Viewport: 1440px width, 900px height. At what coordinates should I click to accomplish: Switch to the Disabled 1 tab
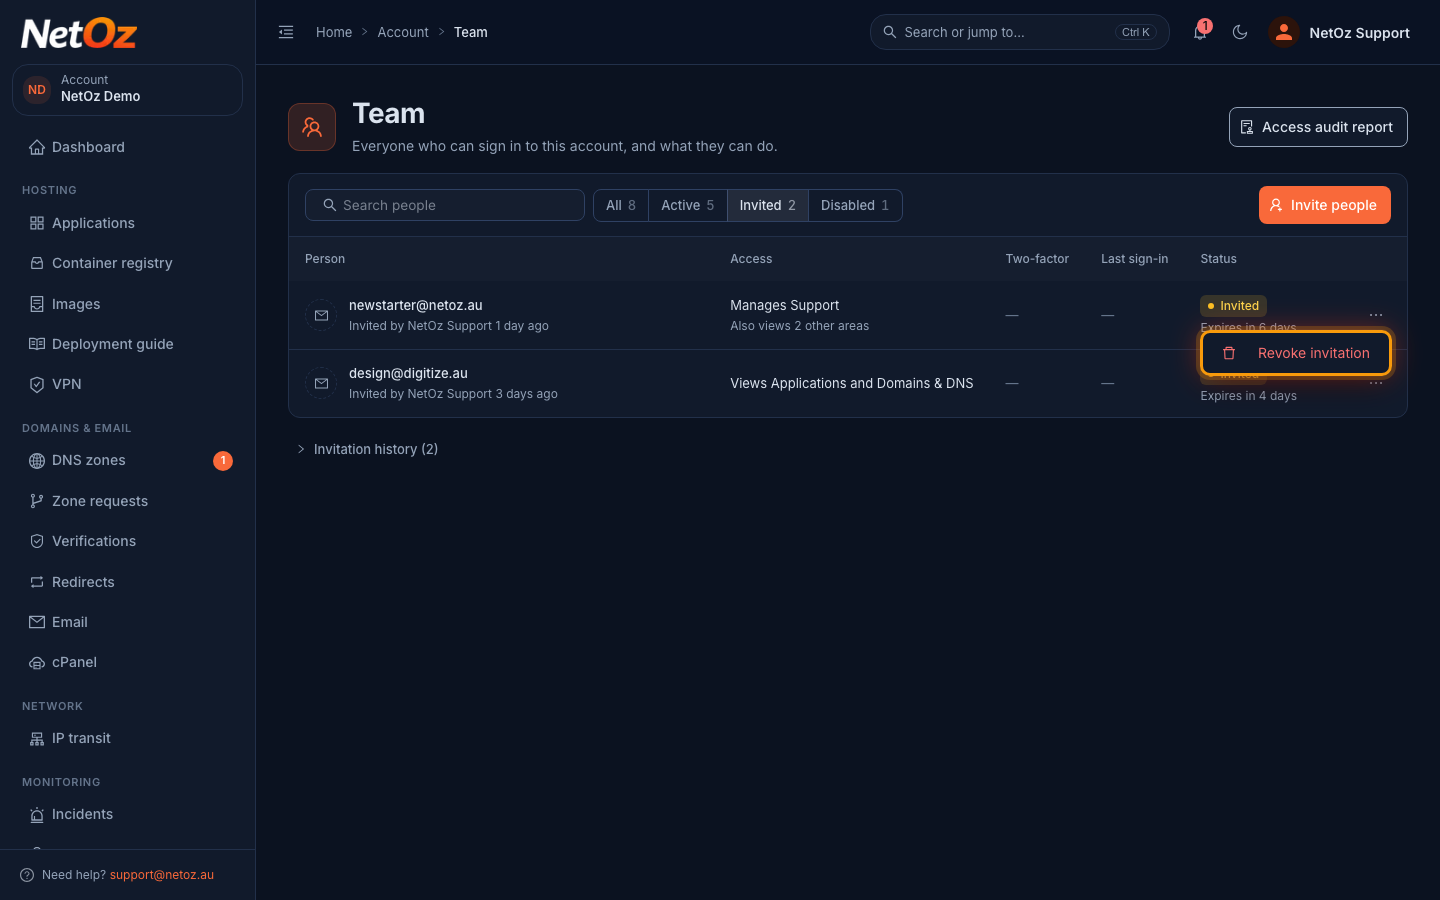click(855, 205)
